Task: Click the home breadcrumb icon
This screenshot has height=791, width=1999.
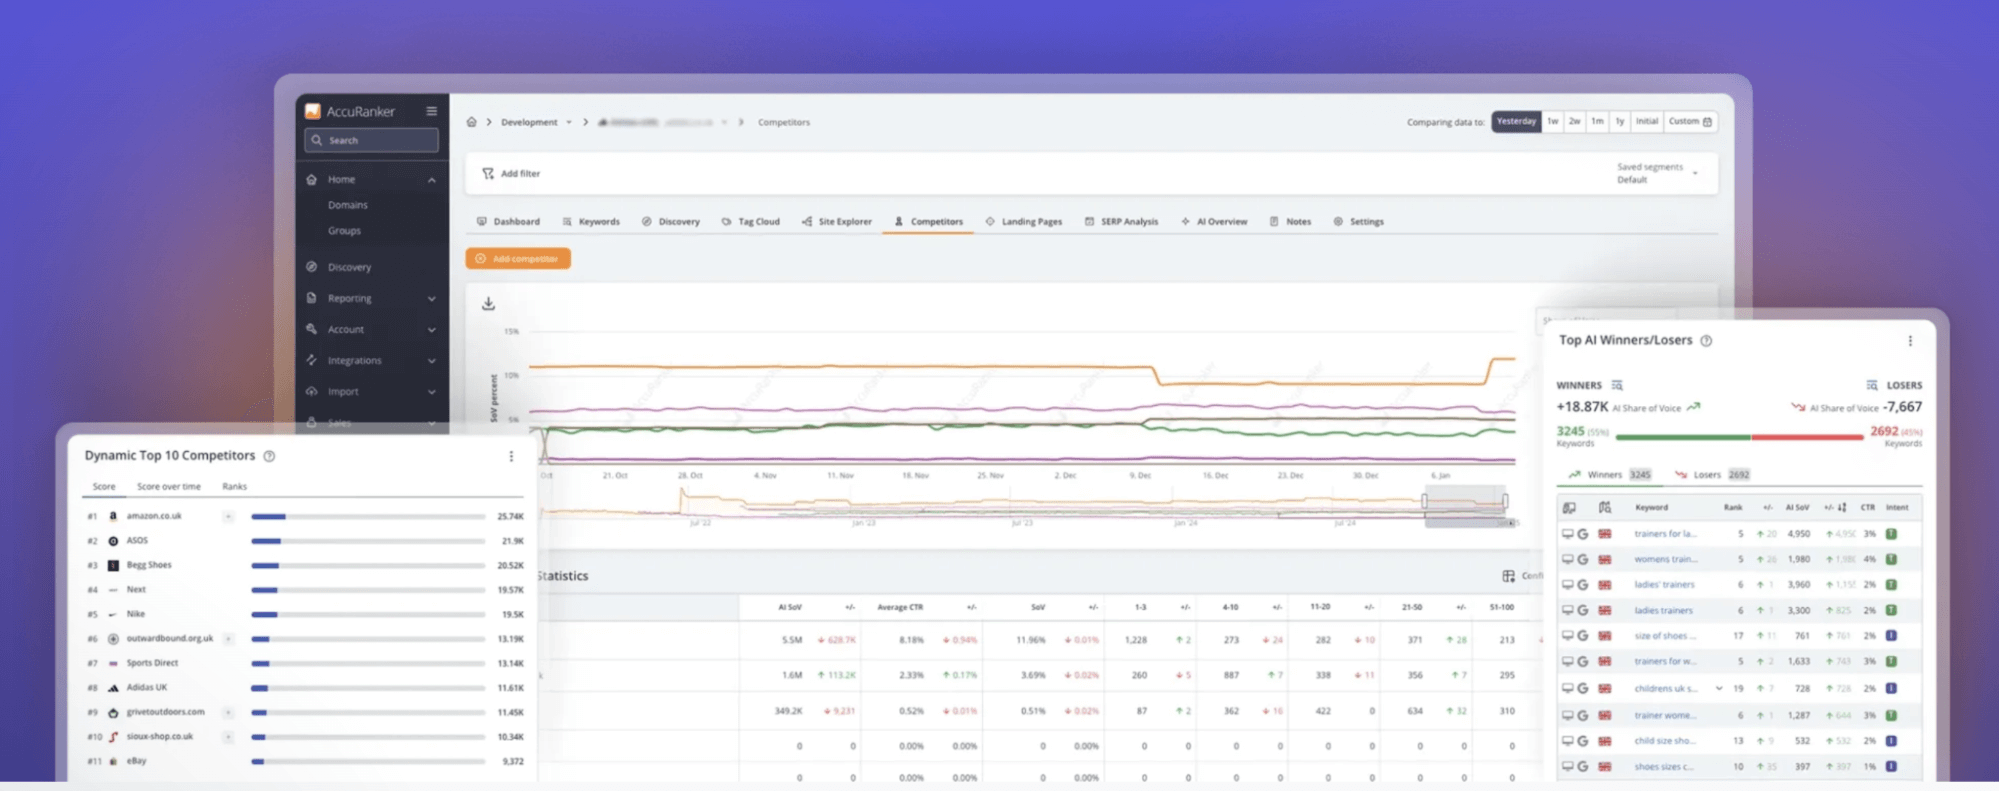Action: 471,122
